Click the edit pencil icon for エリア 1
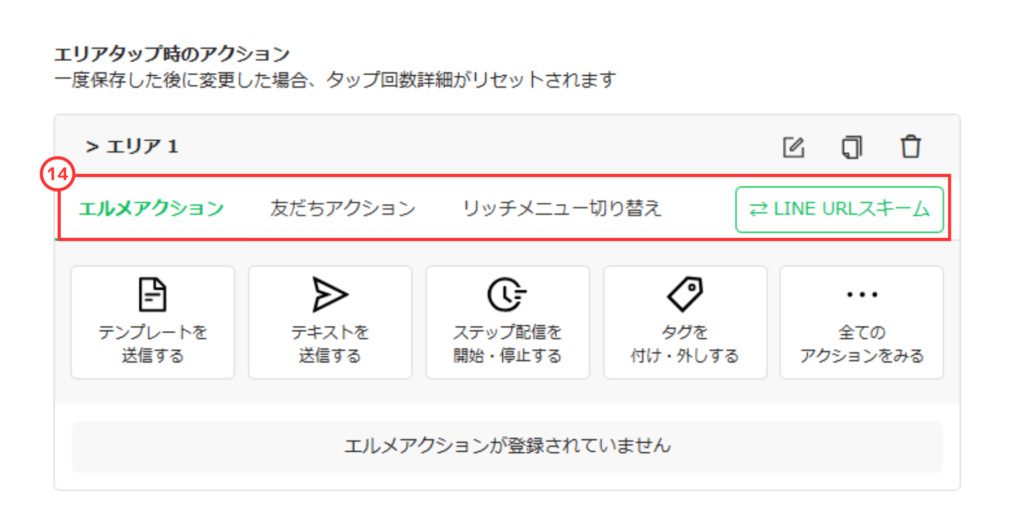 [793, 147]
